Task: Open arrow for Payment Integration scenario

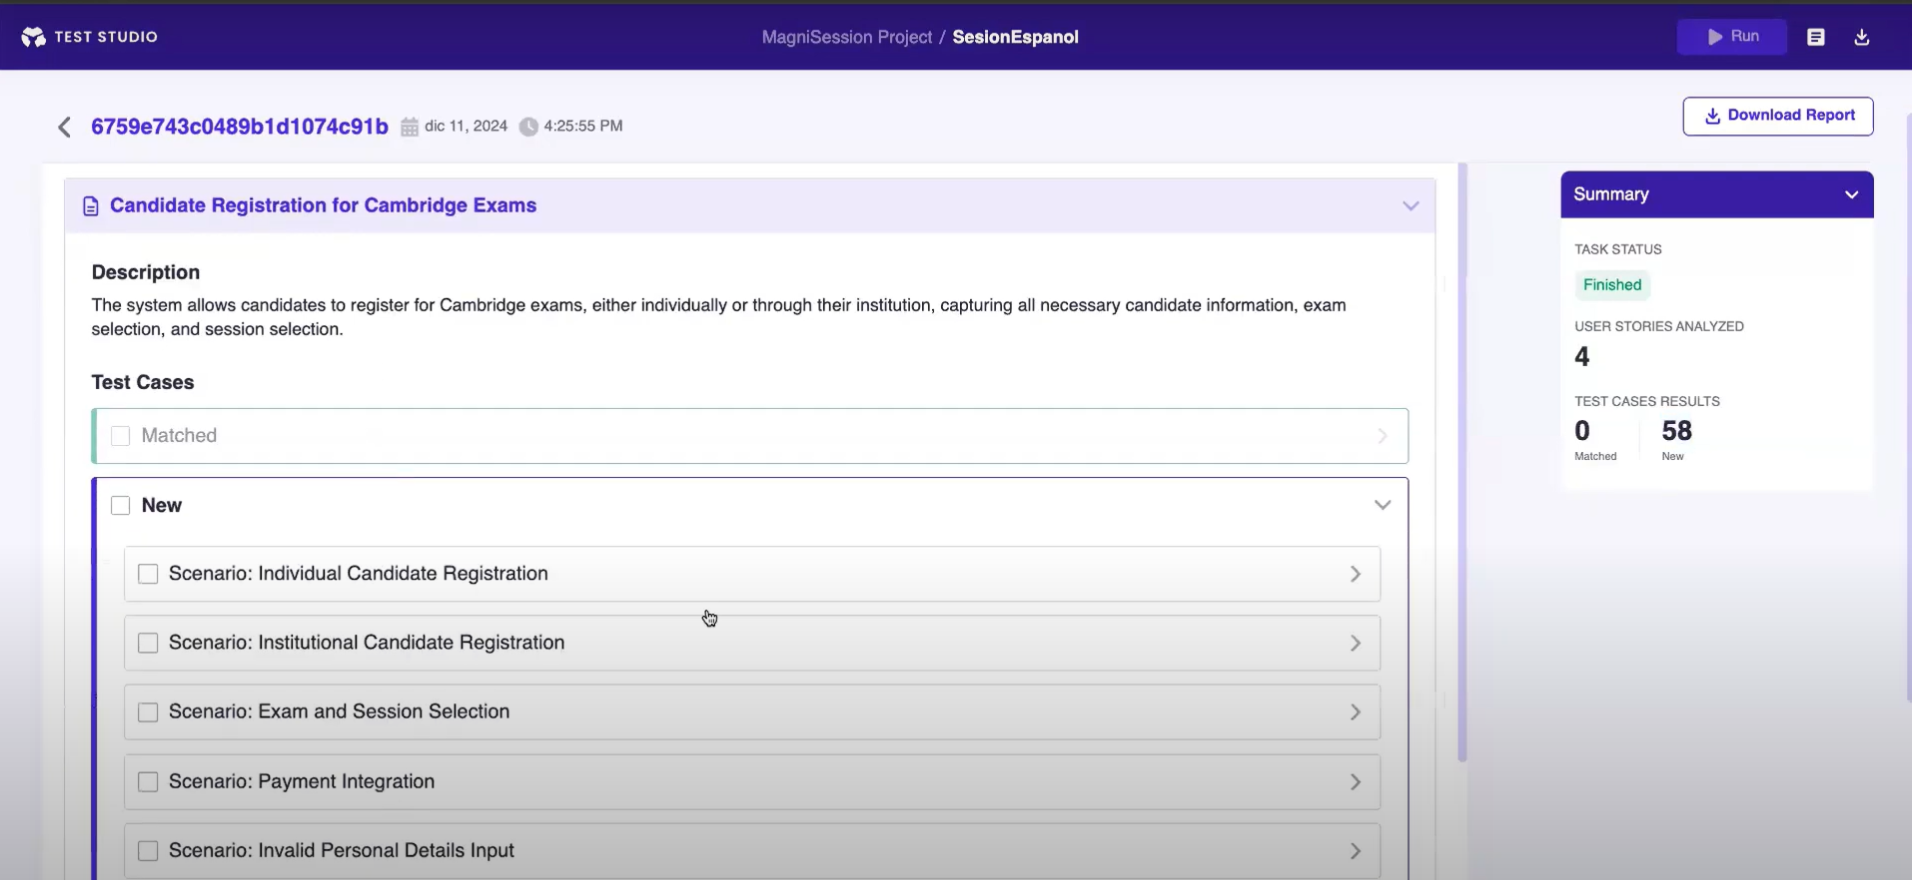Action: pos(1355,782)
